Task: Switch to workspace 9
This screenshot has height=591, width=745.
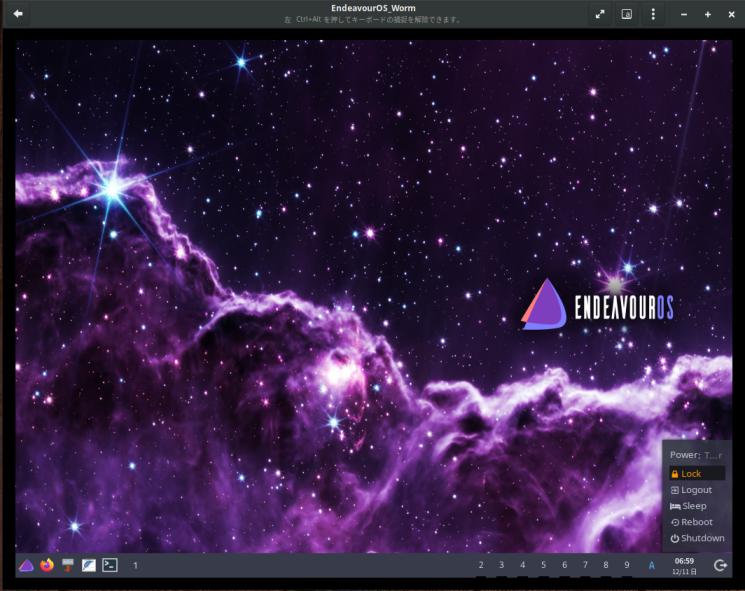Action: [626, 565]
